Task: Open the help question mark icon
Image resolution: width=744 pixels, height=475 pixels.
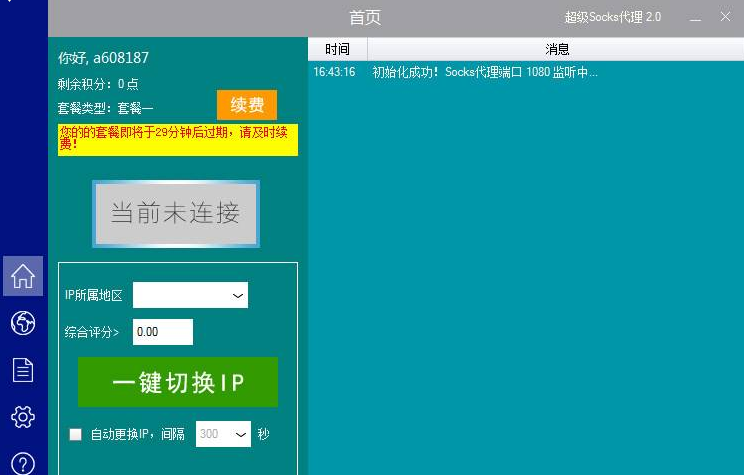Action: (x=22, y=463)
